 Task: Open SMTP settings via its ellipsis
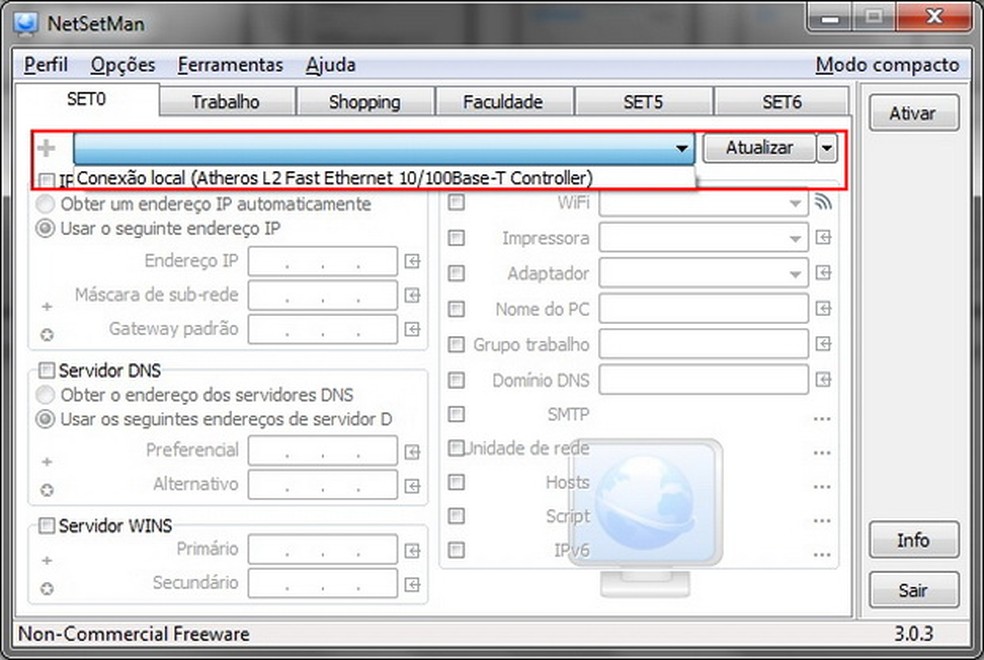(822, 418)
